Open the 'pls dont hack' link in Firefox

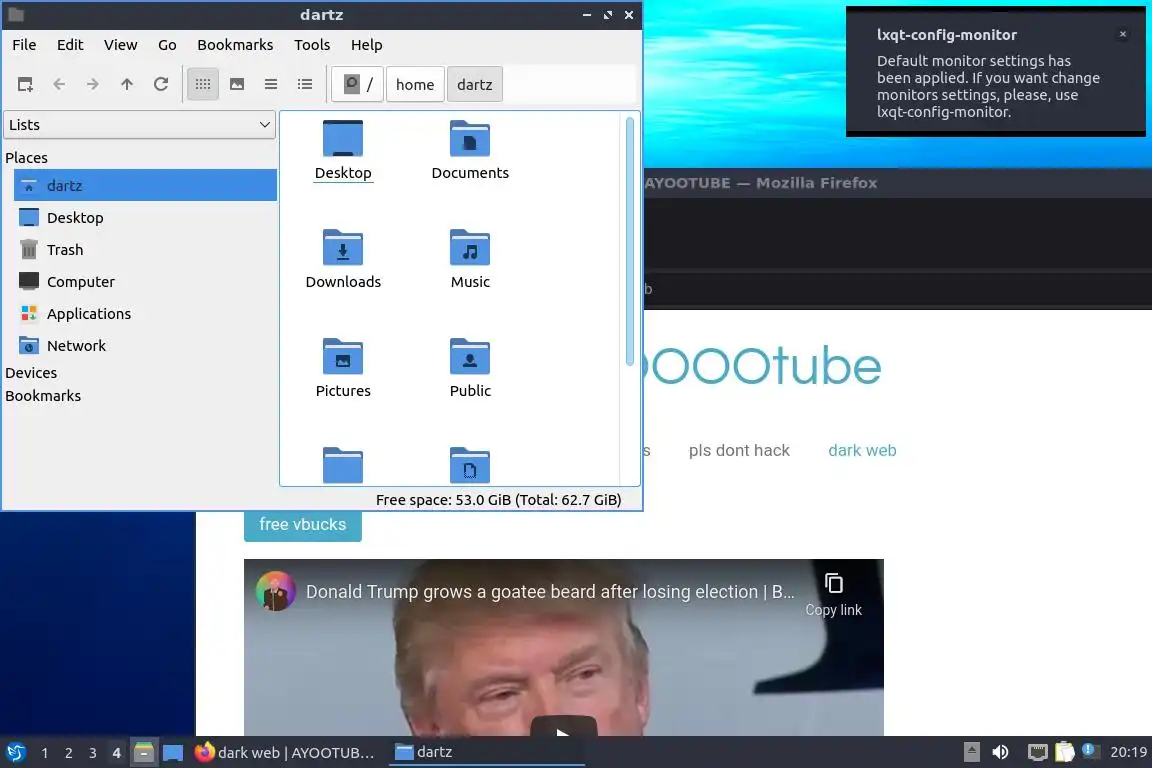tap(739, 451)
